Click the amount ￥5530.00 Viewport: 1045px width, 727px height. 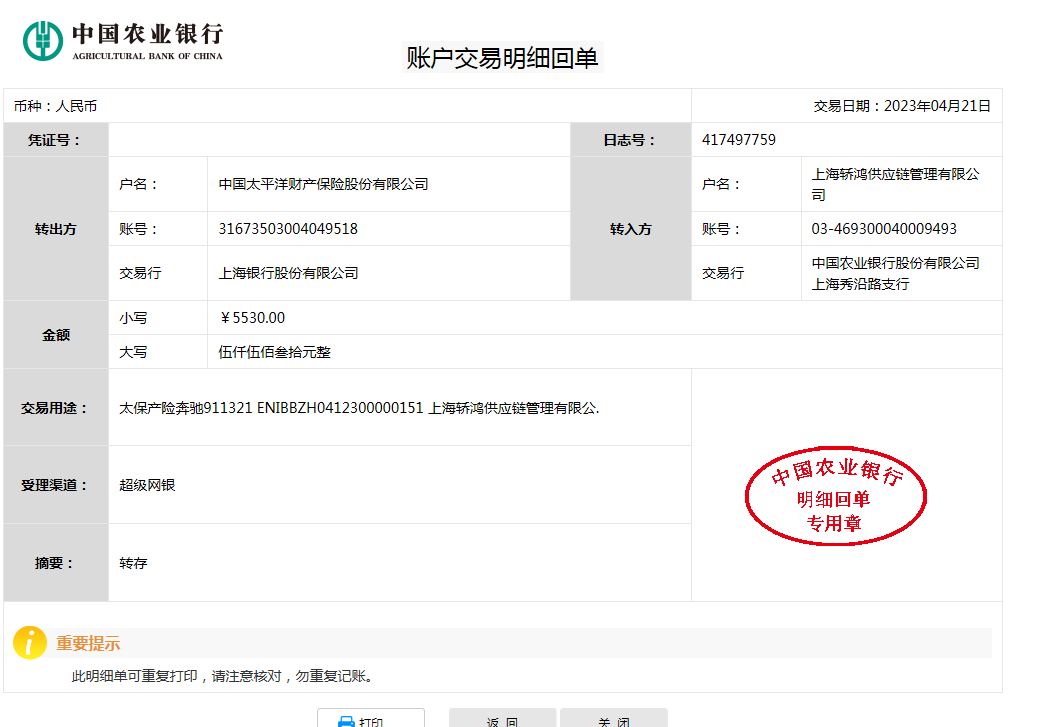[252, 318]
